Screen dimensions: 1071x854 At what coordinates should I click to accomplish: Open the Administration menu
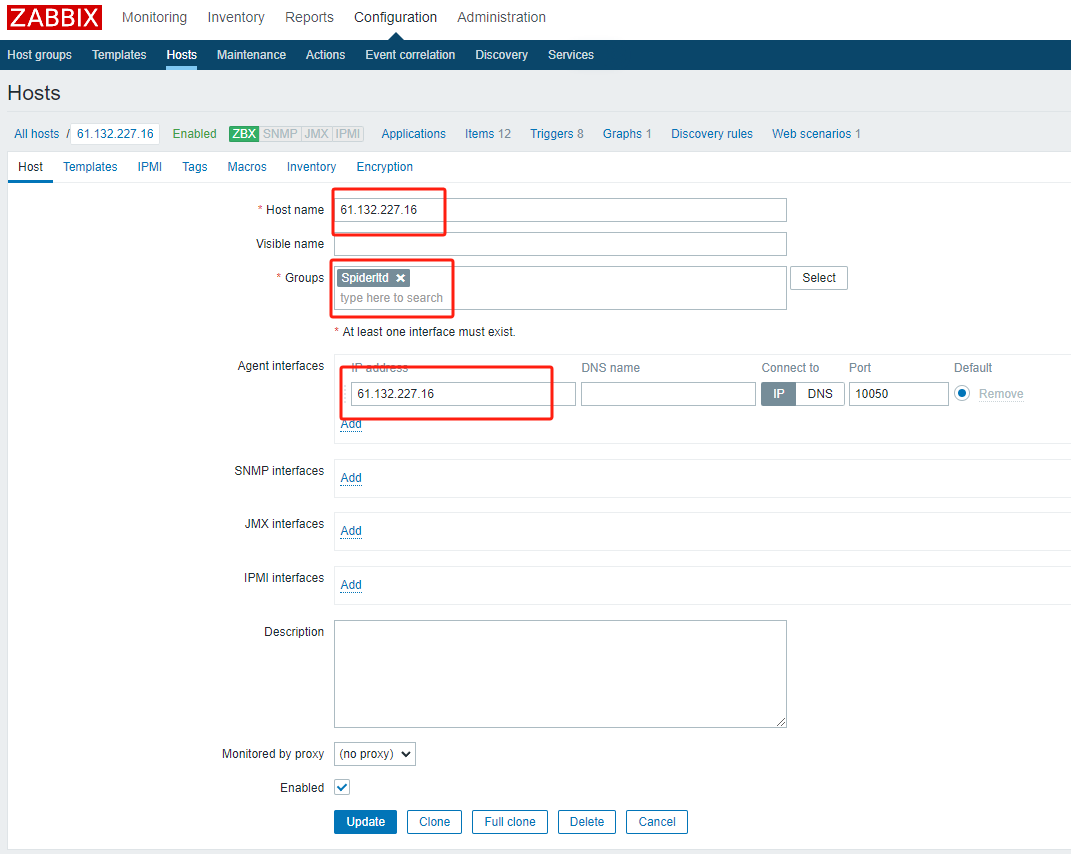coord(501,17)
